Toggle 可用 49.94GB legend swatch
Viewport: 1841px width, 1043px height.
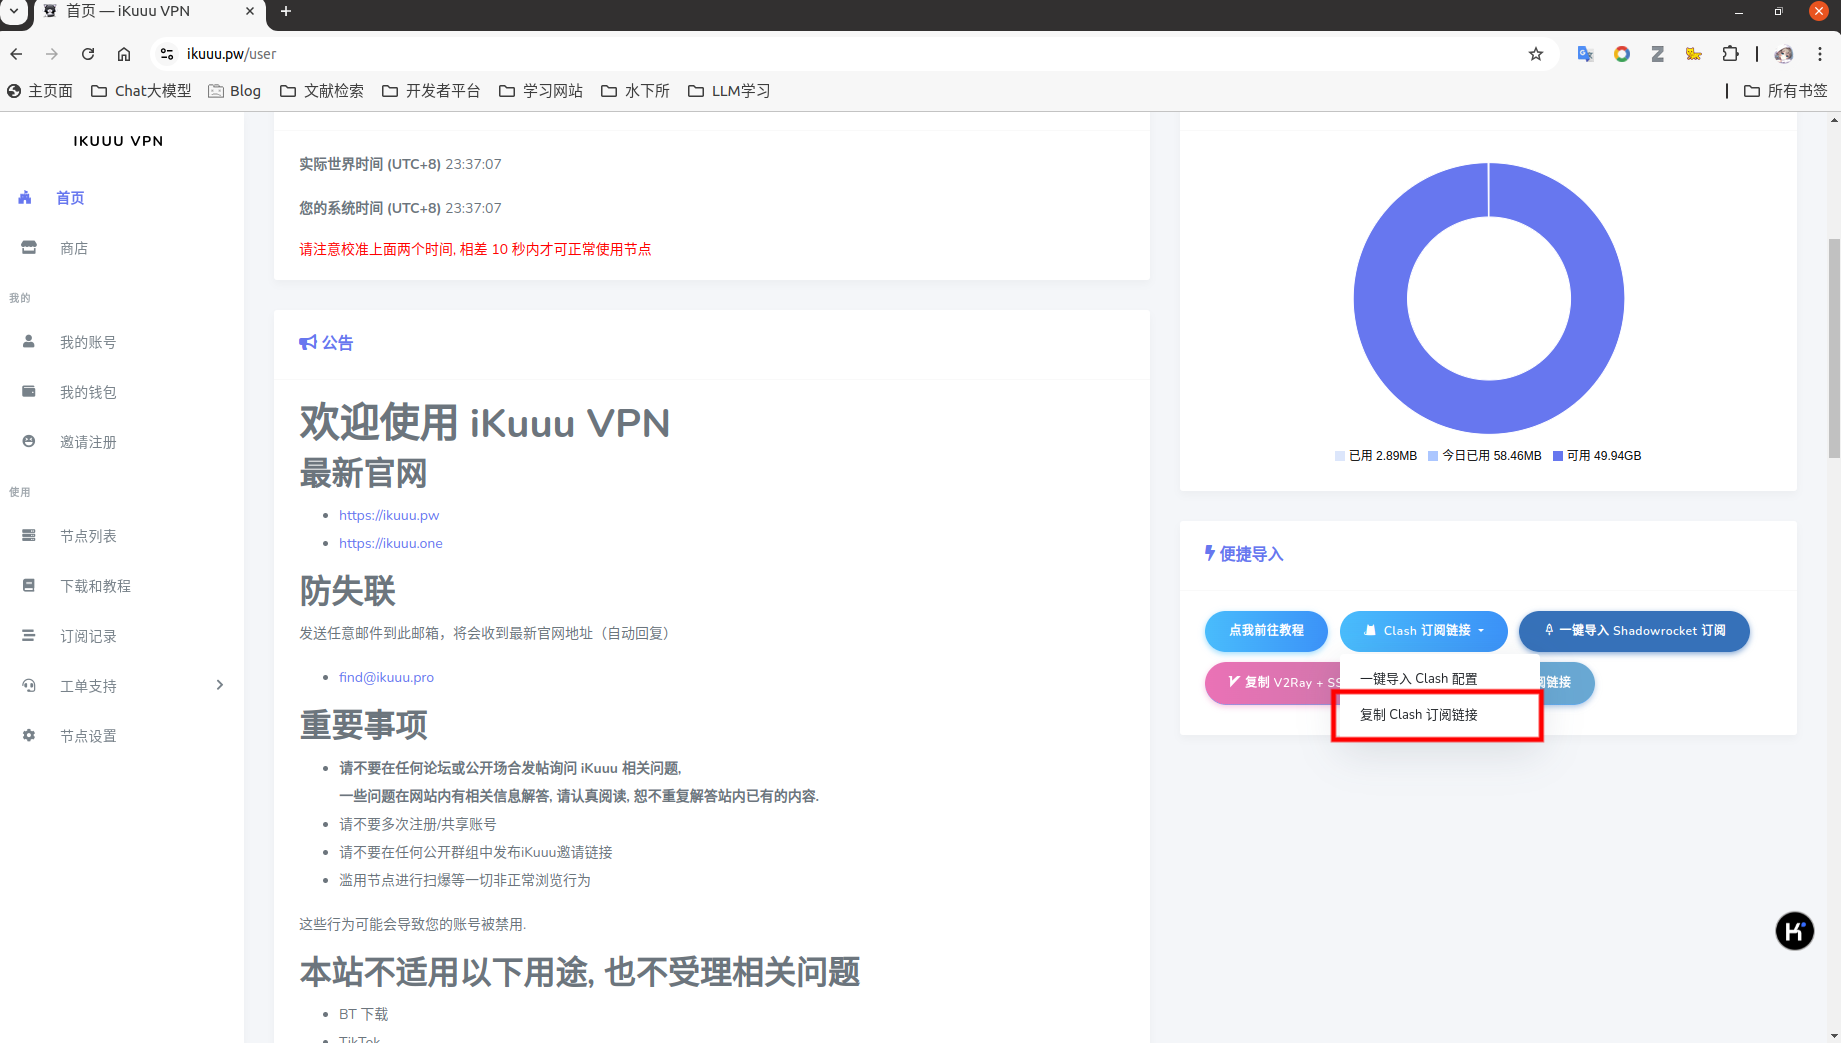[x=1558, y=456]
